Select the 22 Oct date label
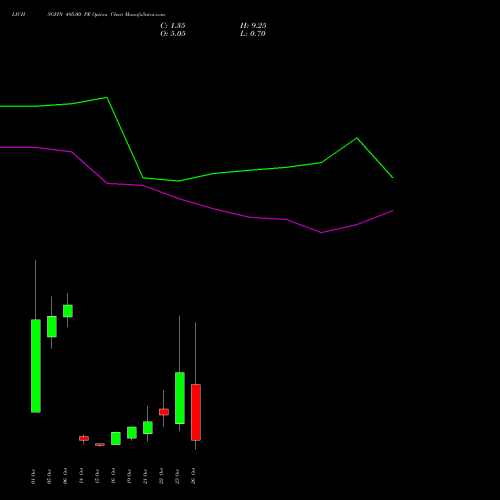 pyautogui.click(x=161, y=476)
